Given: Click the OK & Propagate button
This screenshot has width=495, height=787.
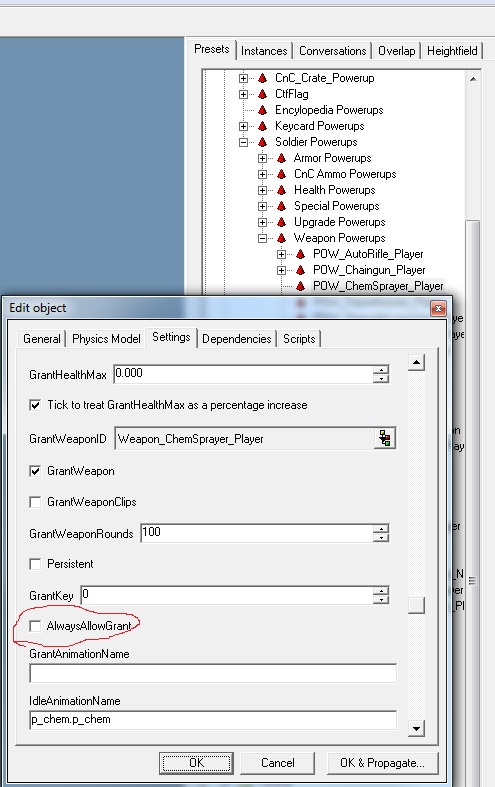Looking at the screenshot, I should pyautogui.click(x=383, y=763).
